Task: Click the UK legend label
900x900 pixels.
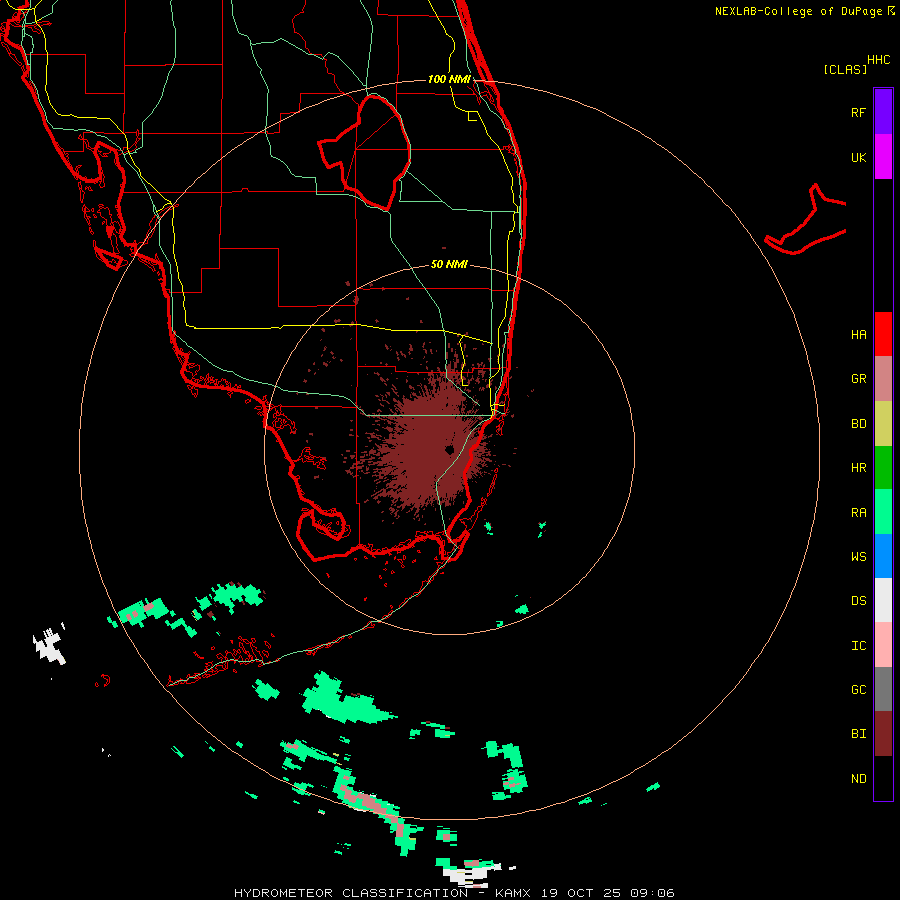Action: (858, 157)
